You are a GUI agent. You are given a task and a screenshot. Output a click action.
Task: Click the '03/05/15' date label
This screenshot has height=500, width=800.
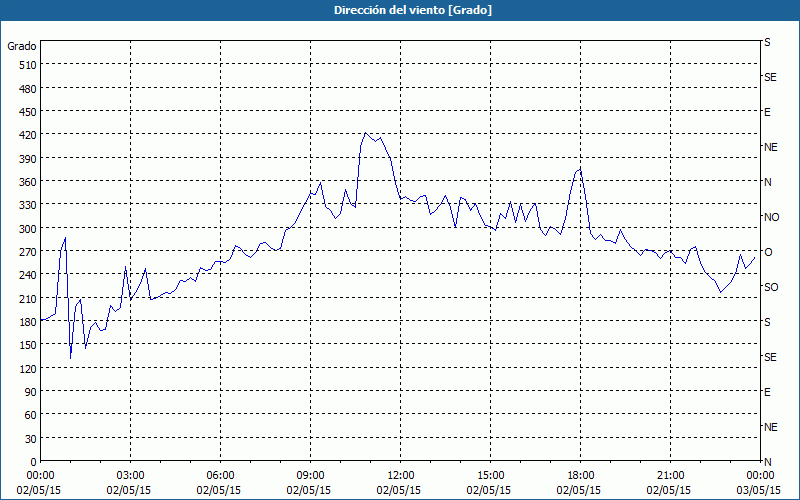click(760, 490)
